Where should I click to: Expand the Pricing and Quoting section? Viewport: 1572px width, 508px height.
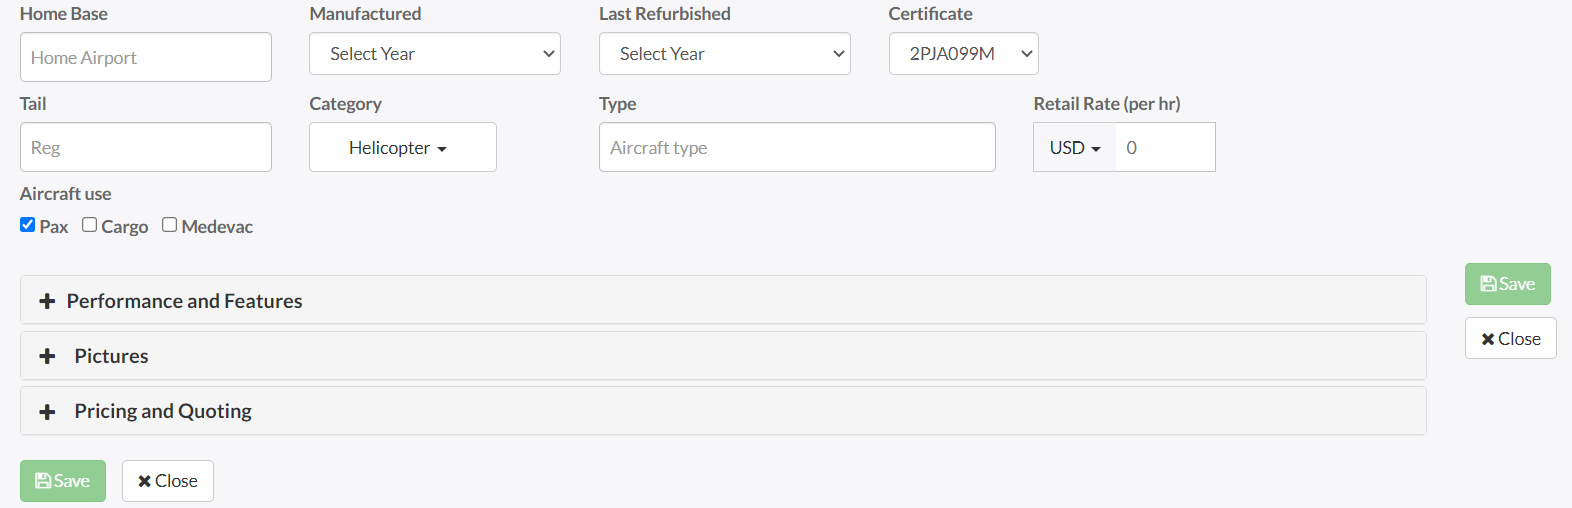click(163, 411)
